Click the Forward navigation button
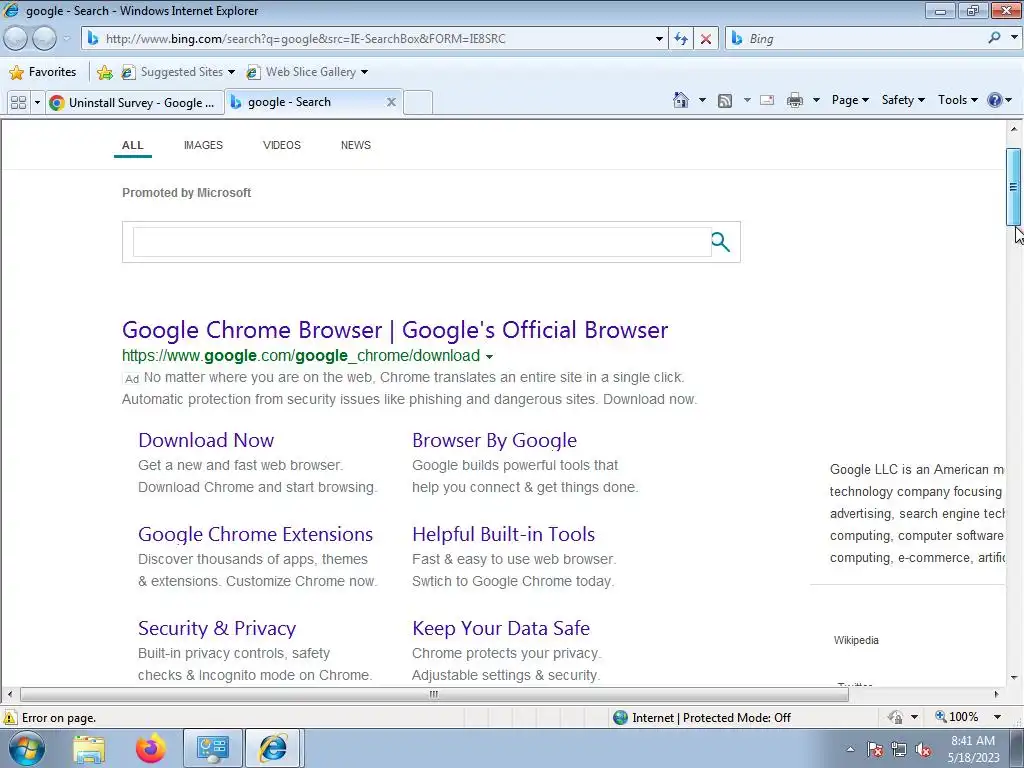 44,39
